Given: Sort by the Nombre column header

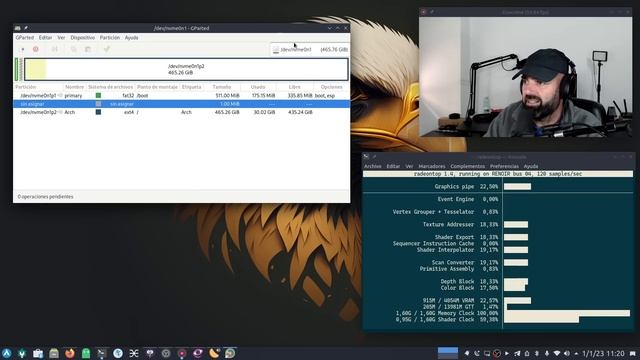Looking at the screenshot, I should coord(74,87).
